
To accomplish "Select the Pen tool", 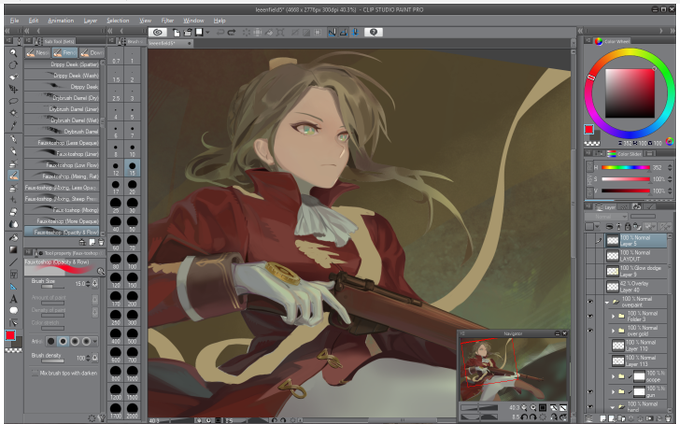I will tap(13, 139).
